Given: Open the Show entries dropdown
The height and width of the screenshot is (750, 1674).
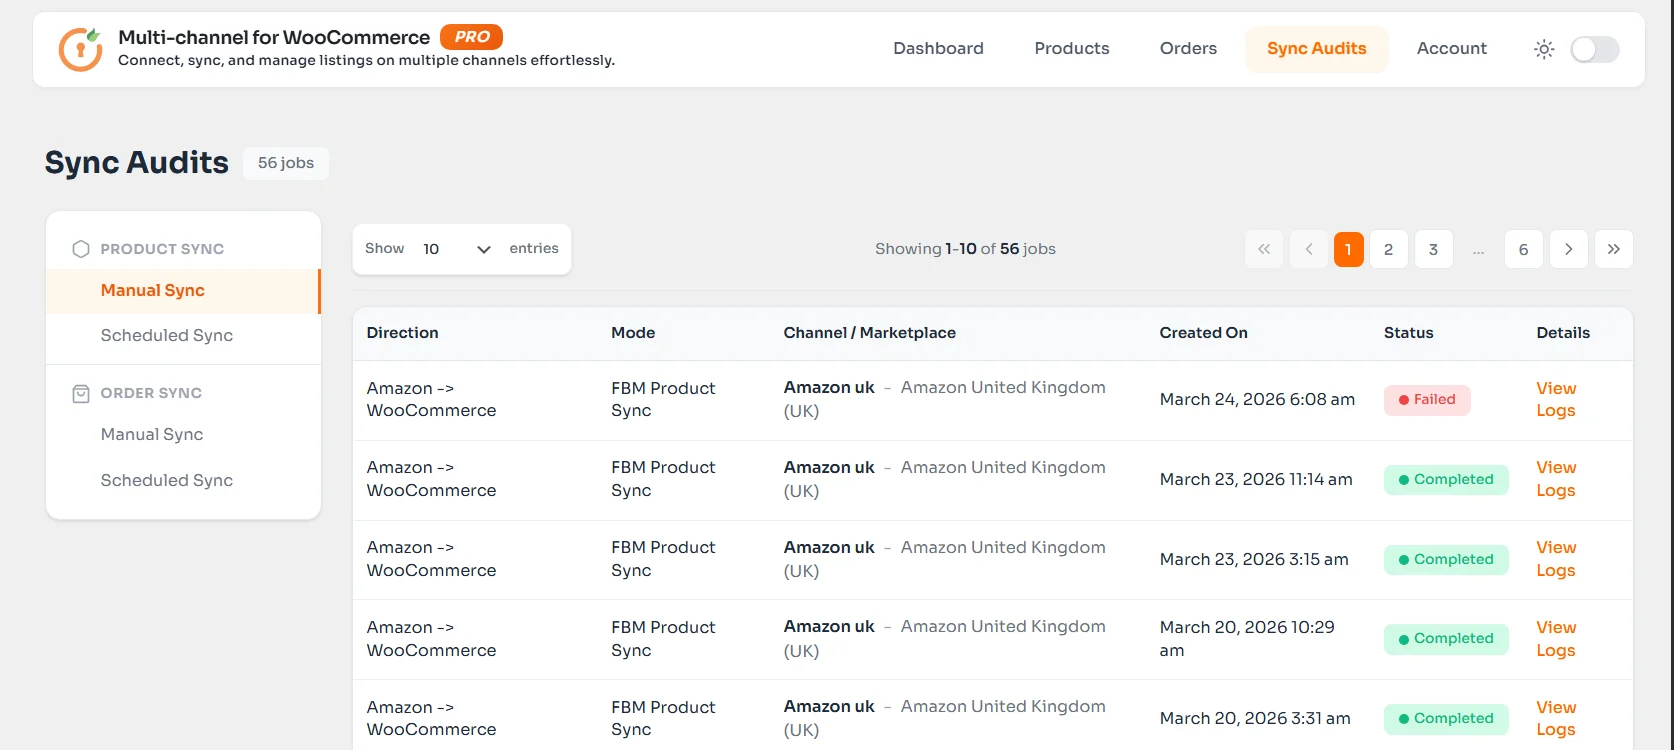Looking at the screenshot, I should (x=456, y=249).
